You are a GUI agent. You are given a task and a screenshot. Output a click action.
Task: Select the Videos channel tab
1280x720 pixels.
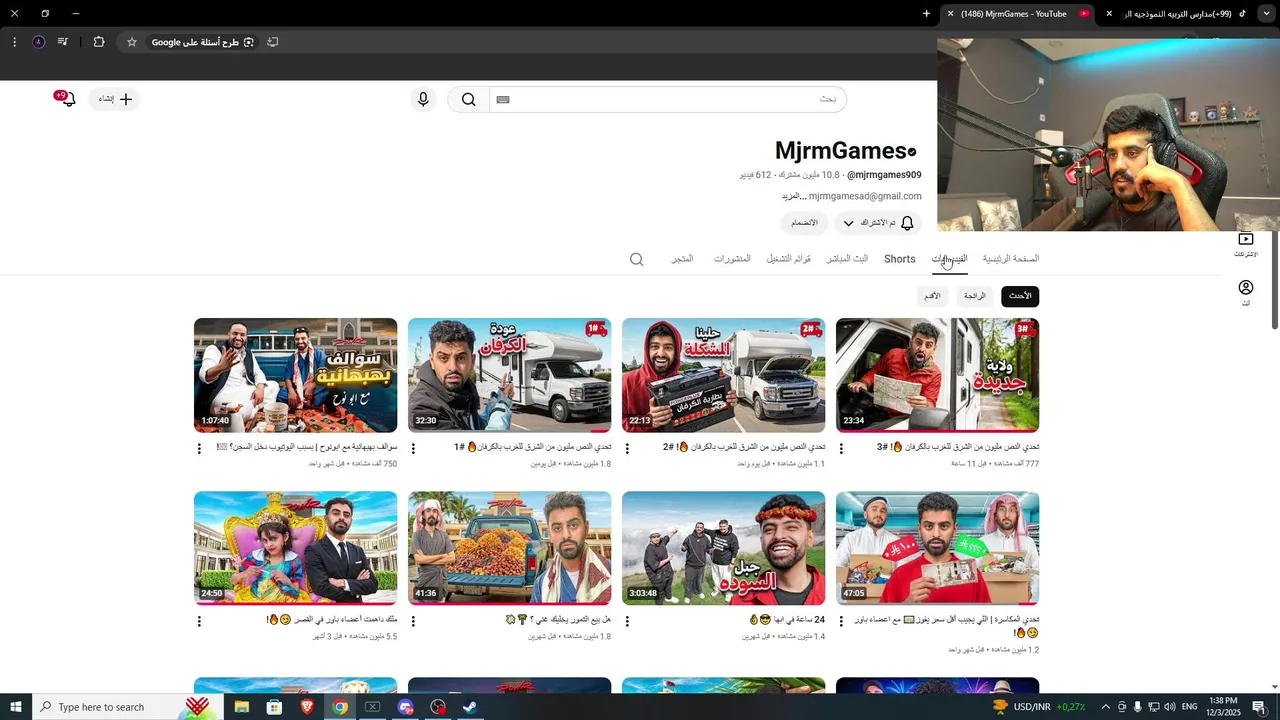[949, 259]
